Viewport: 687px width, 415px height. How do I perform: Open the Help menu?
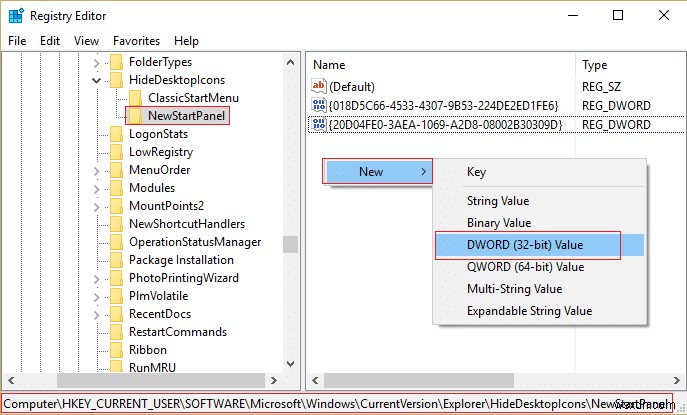186,41
